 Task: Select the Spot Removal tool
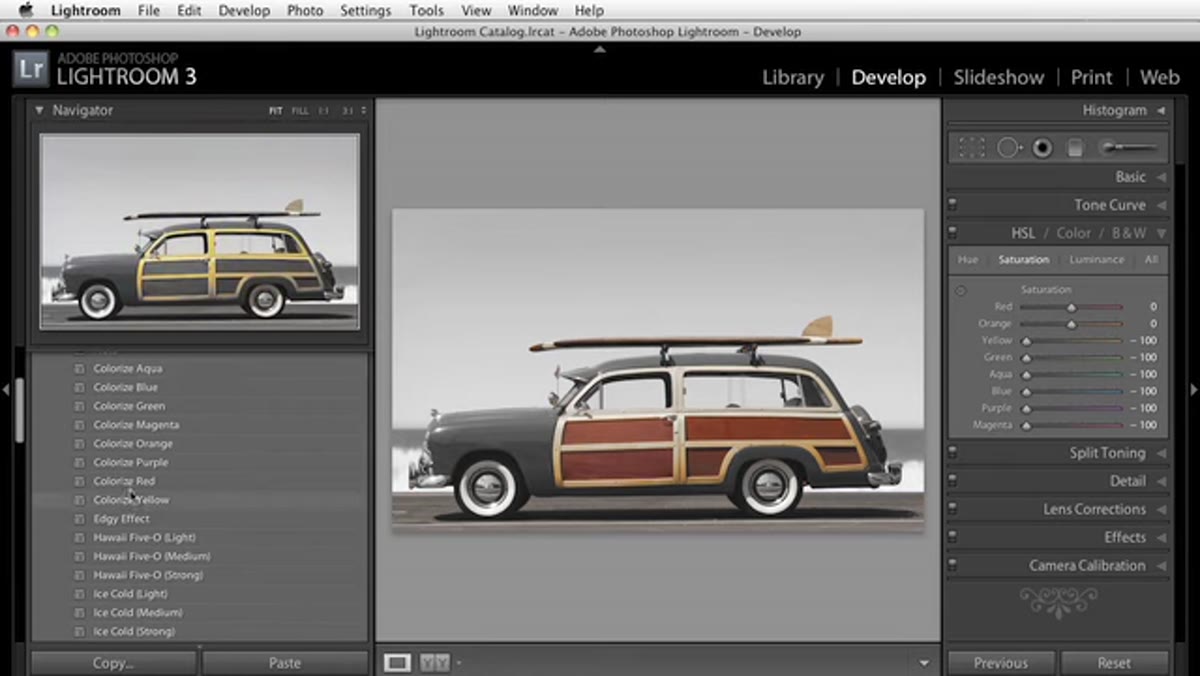click(1008, 148)
